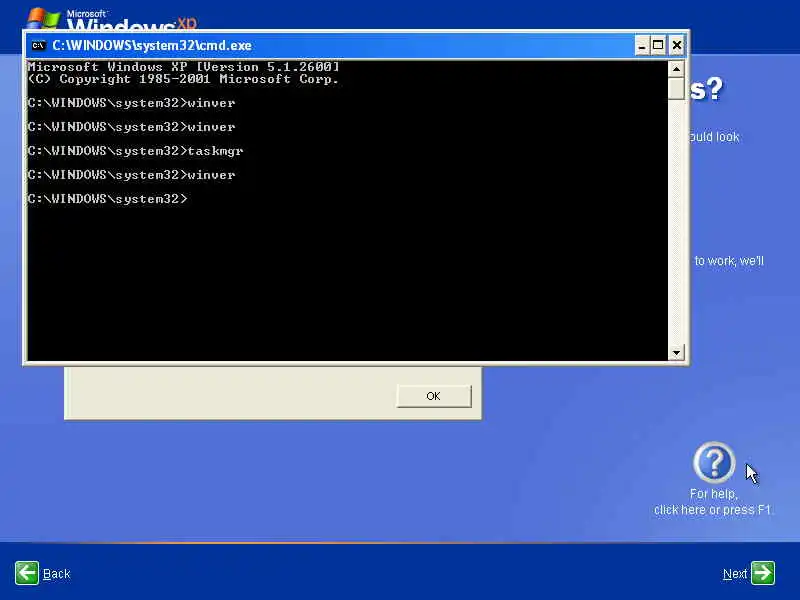This screenshot has width=800, height=600.
Task: Click the green Next arrow icon
Action: tap(763, 573)
